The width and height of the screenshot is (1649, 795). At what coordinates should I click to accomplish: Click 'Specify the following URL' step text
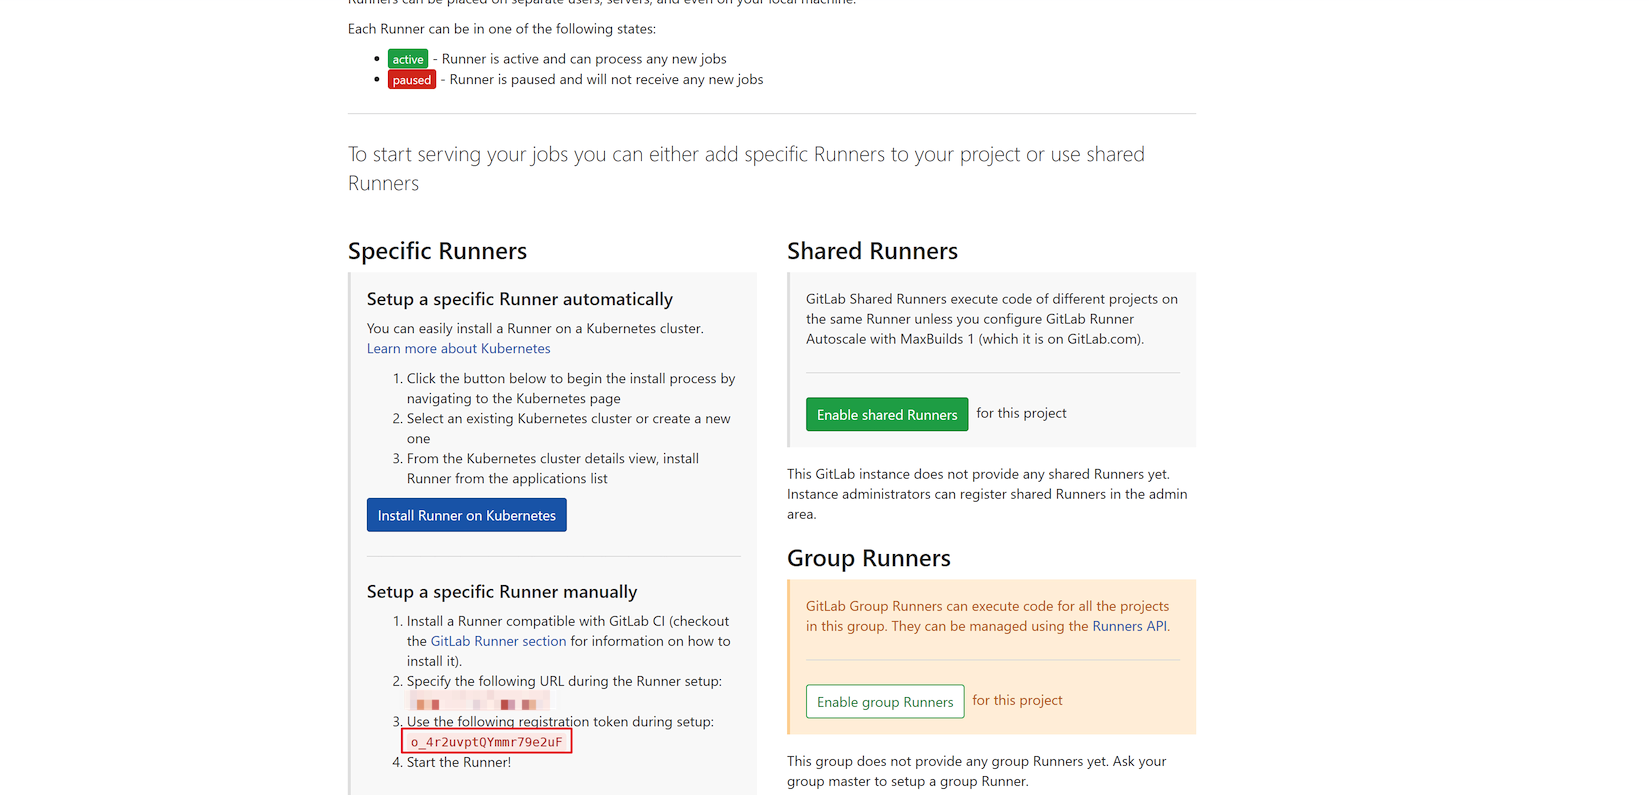click(x=564, y=681)
